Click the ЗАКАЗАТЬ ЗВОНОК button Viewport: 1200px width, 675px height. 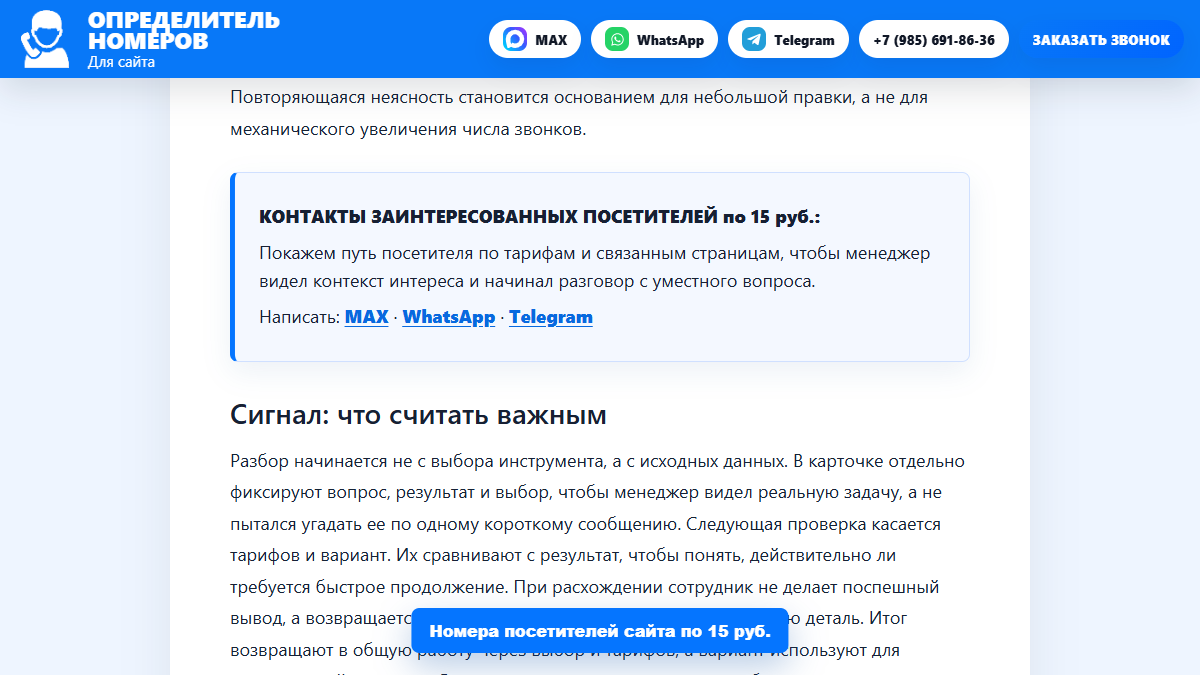click(x=1101, y=40)
